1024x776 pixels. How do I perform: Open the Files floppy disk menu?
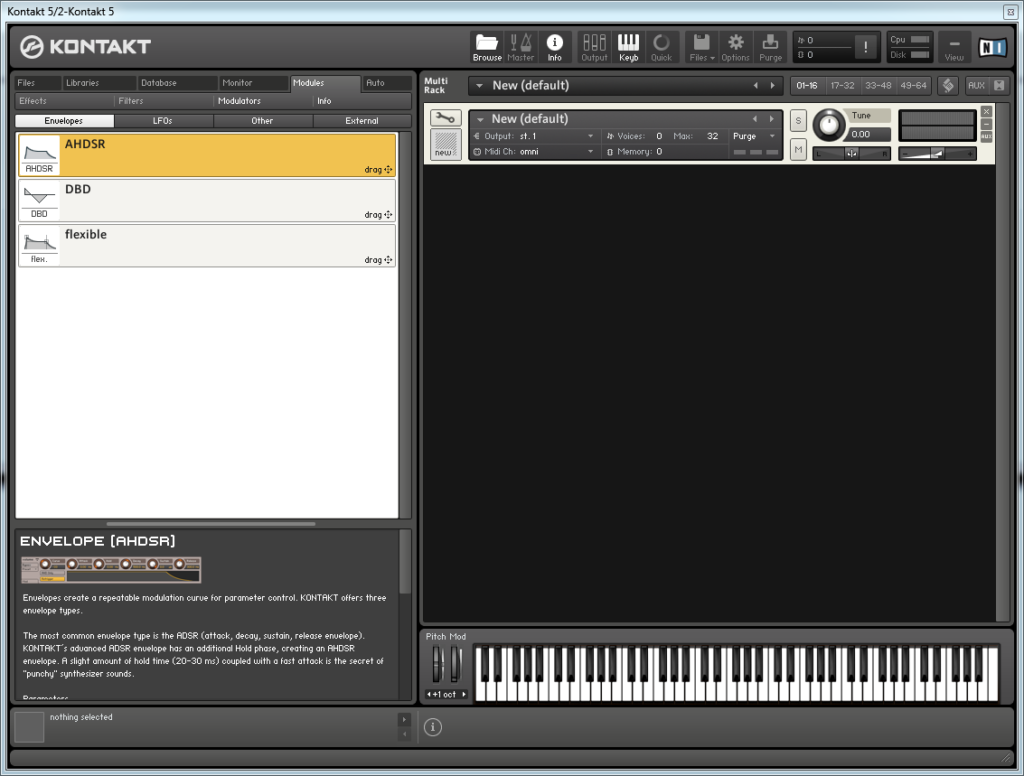(x=701, y=47)
